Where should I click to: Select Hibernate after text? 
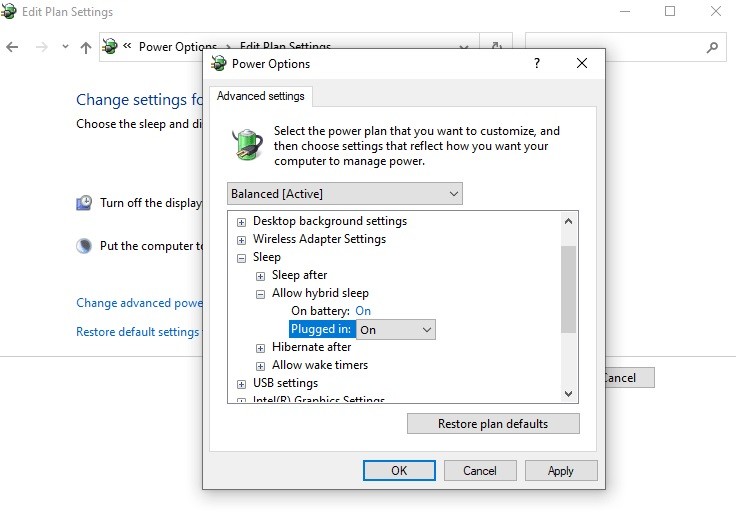click(311, 347)
